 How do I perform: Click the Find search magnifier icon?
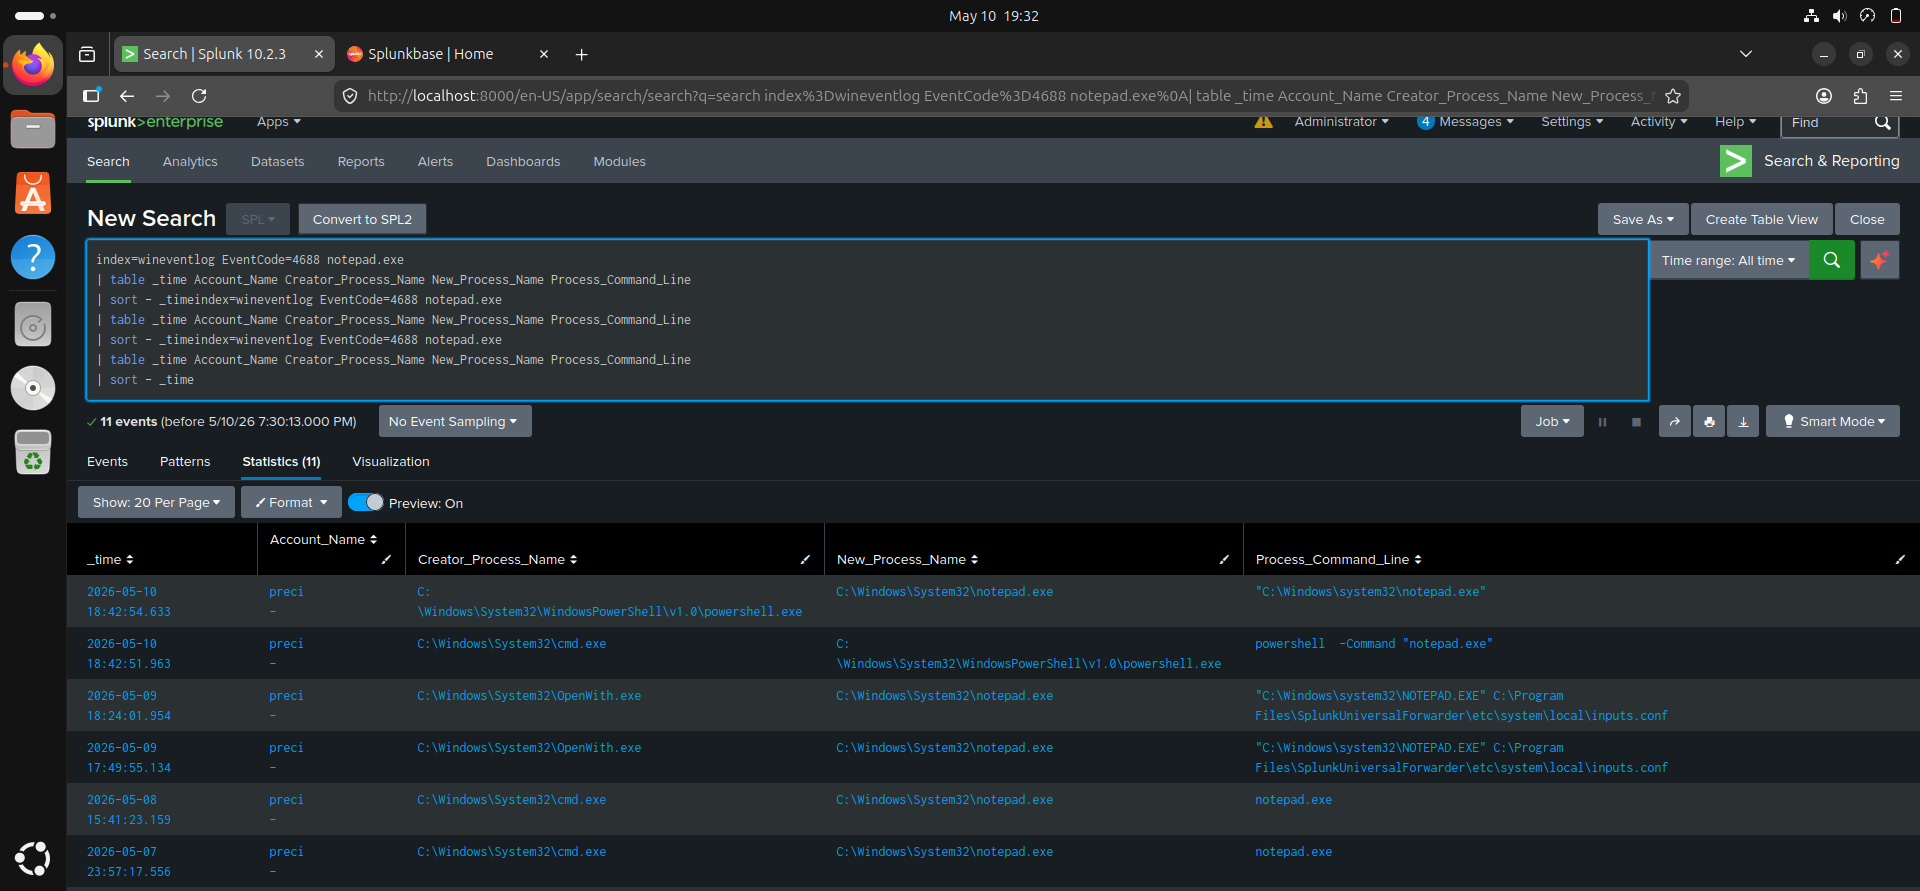tap(1882, 122)
